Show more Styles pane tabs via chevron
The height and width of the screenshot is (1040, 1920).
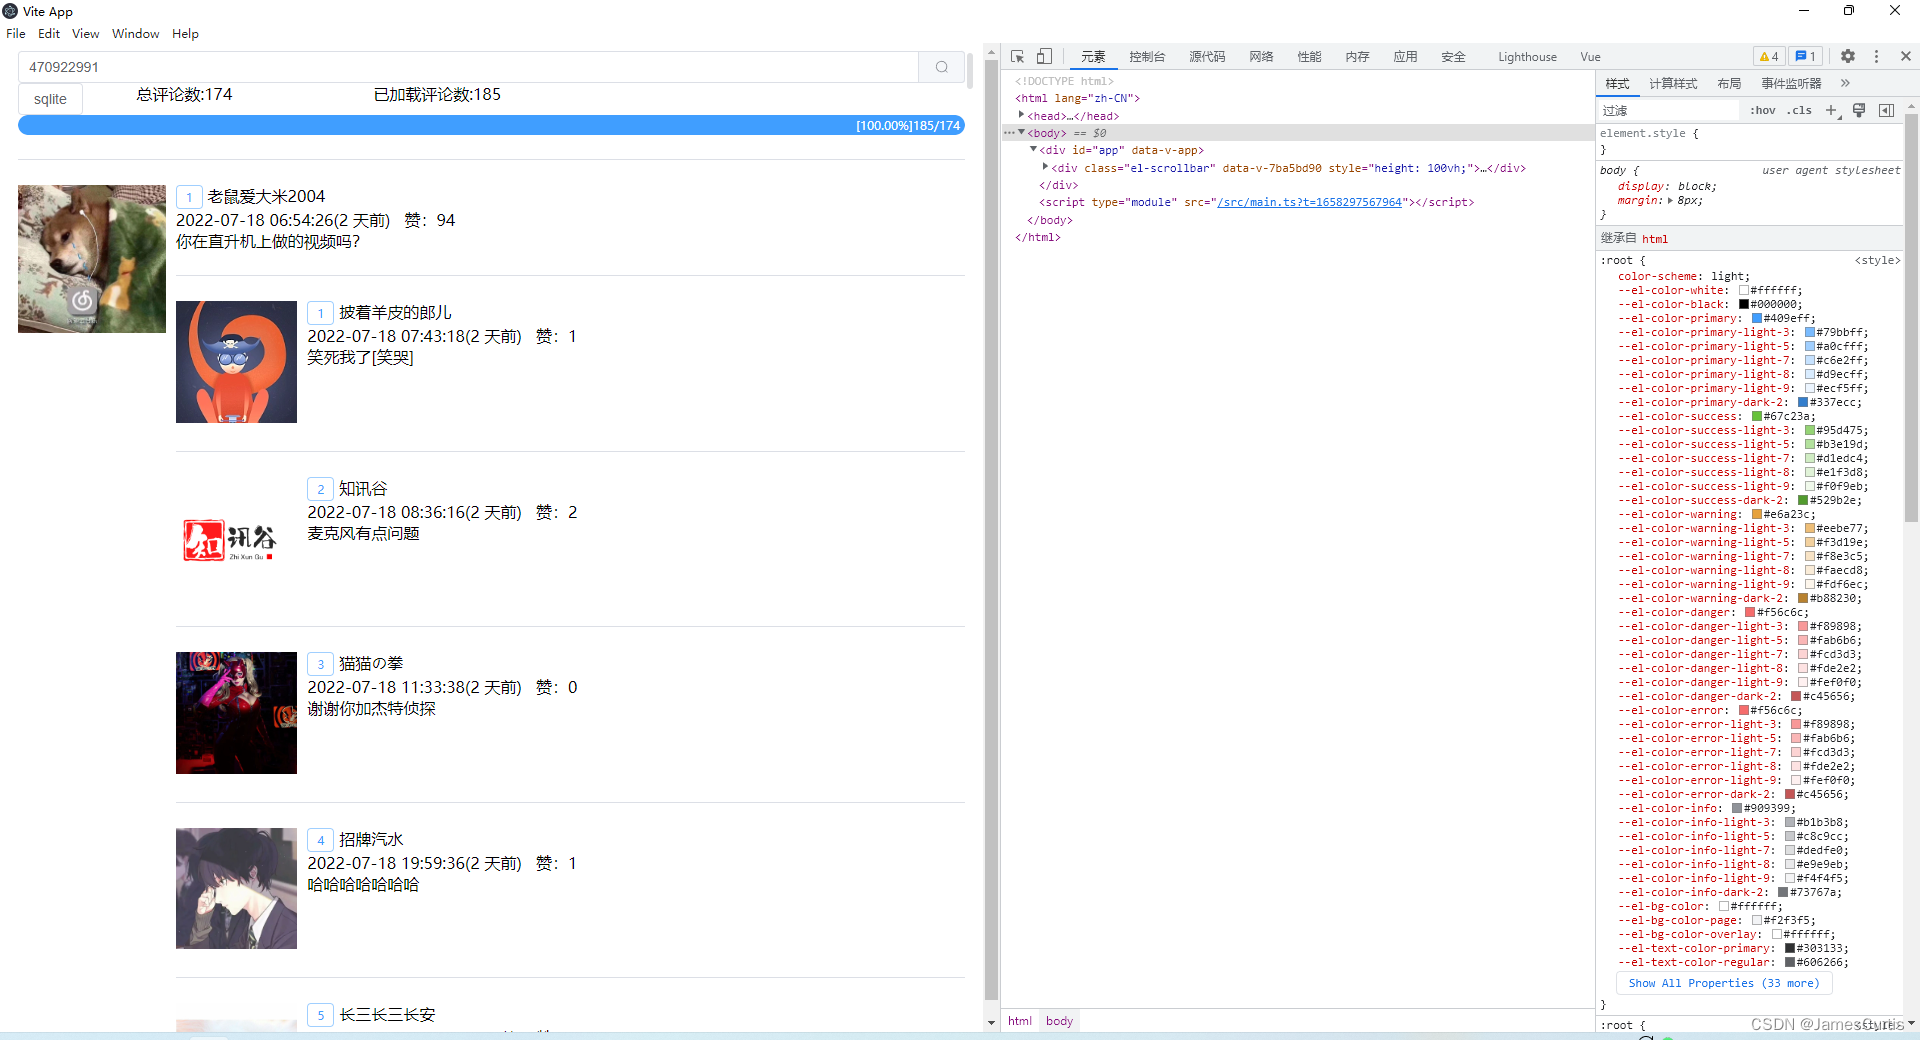point(1845,83)
